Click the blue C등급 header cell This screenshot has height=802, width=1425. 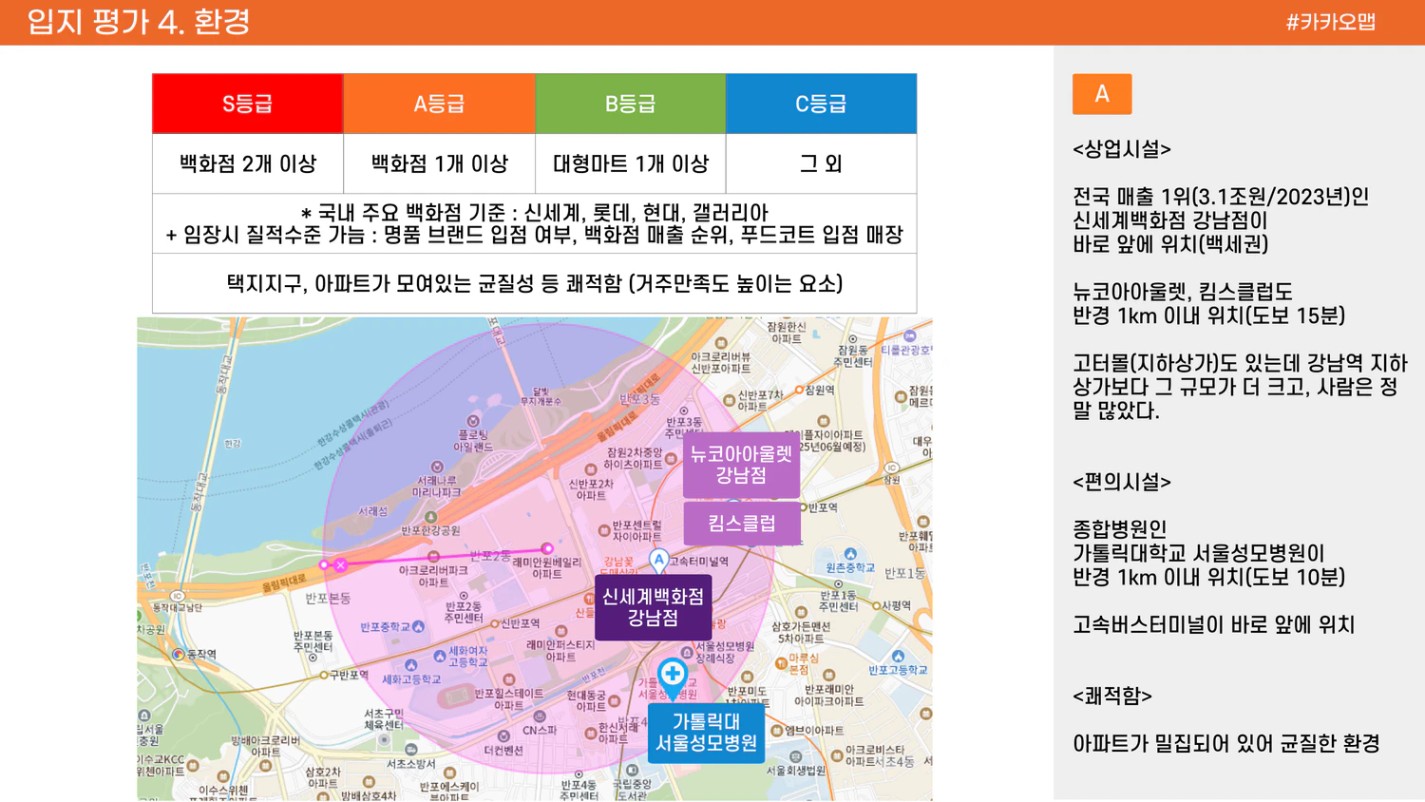tap(821, 104)
